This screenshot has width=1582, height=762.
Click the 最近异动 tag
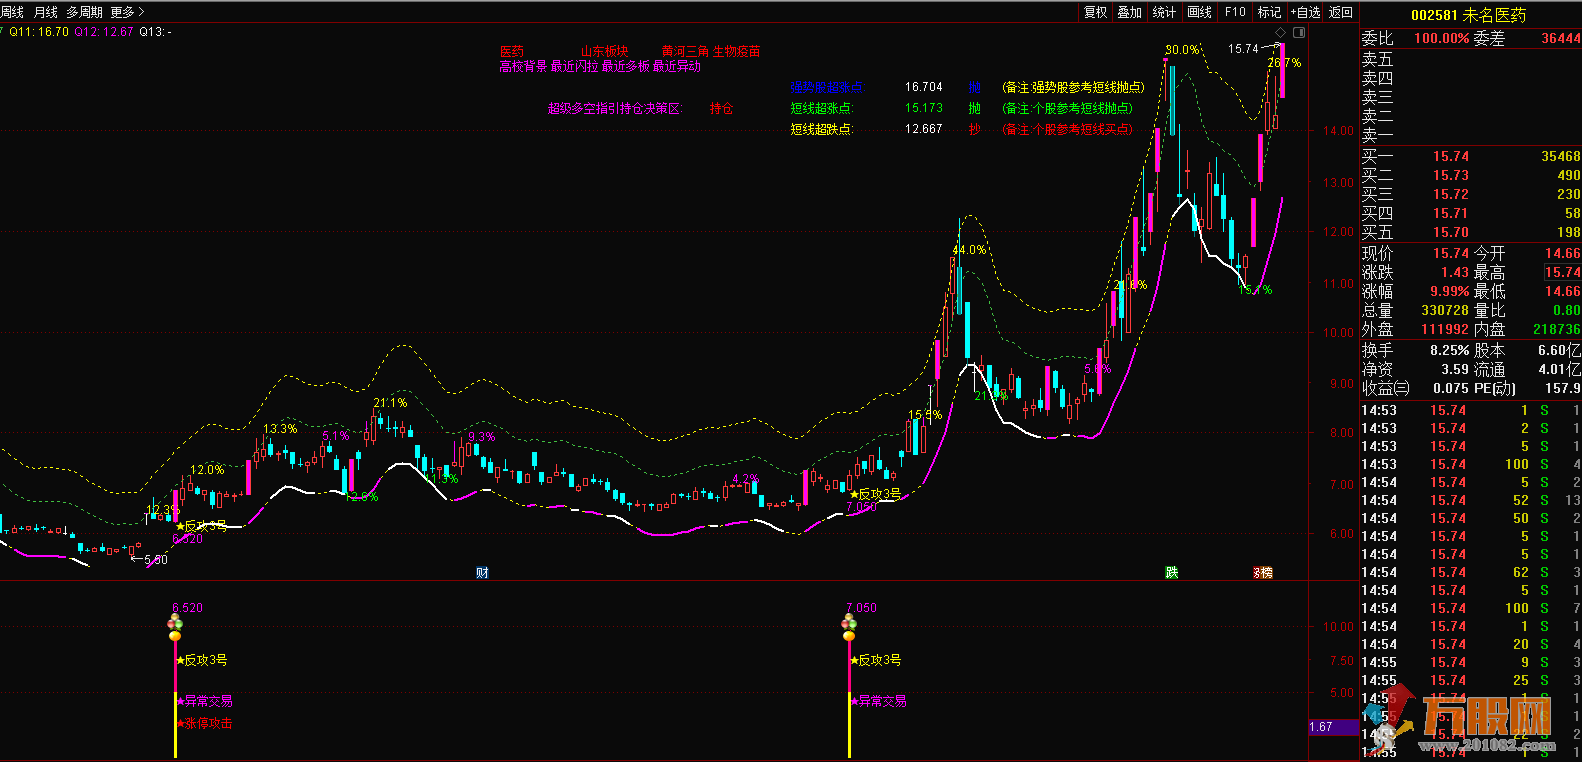(x=676, y=66)
